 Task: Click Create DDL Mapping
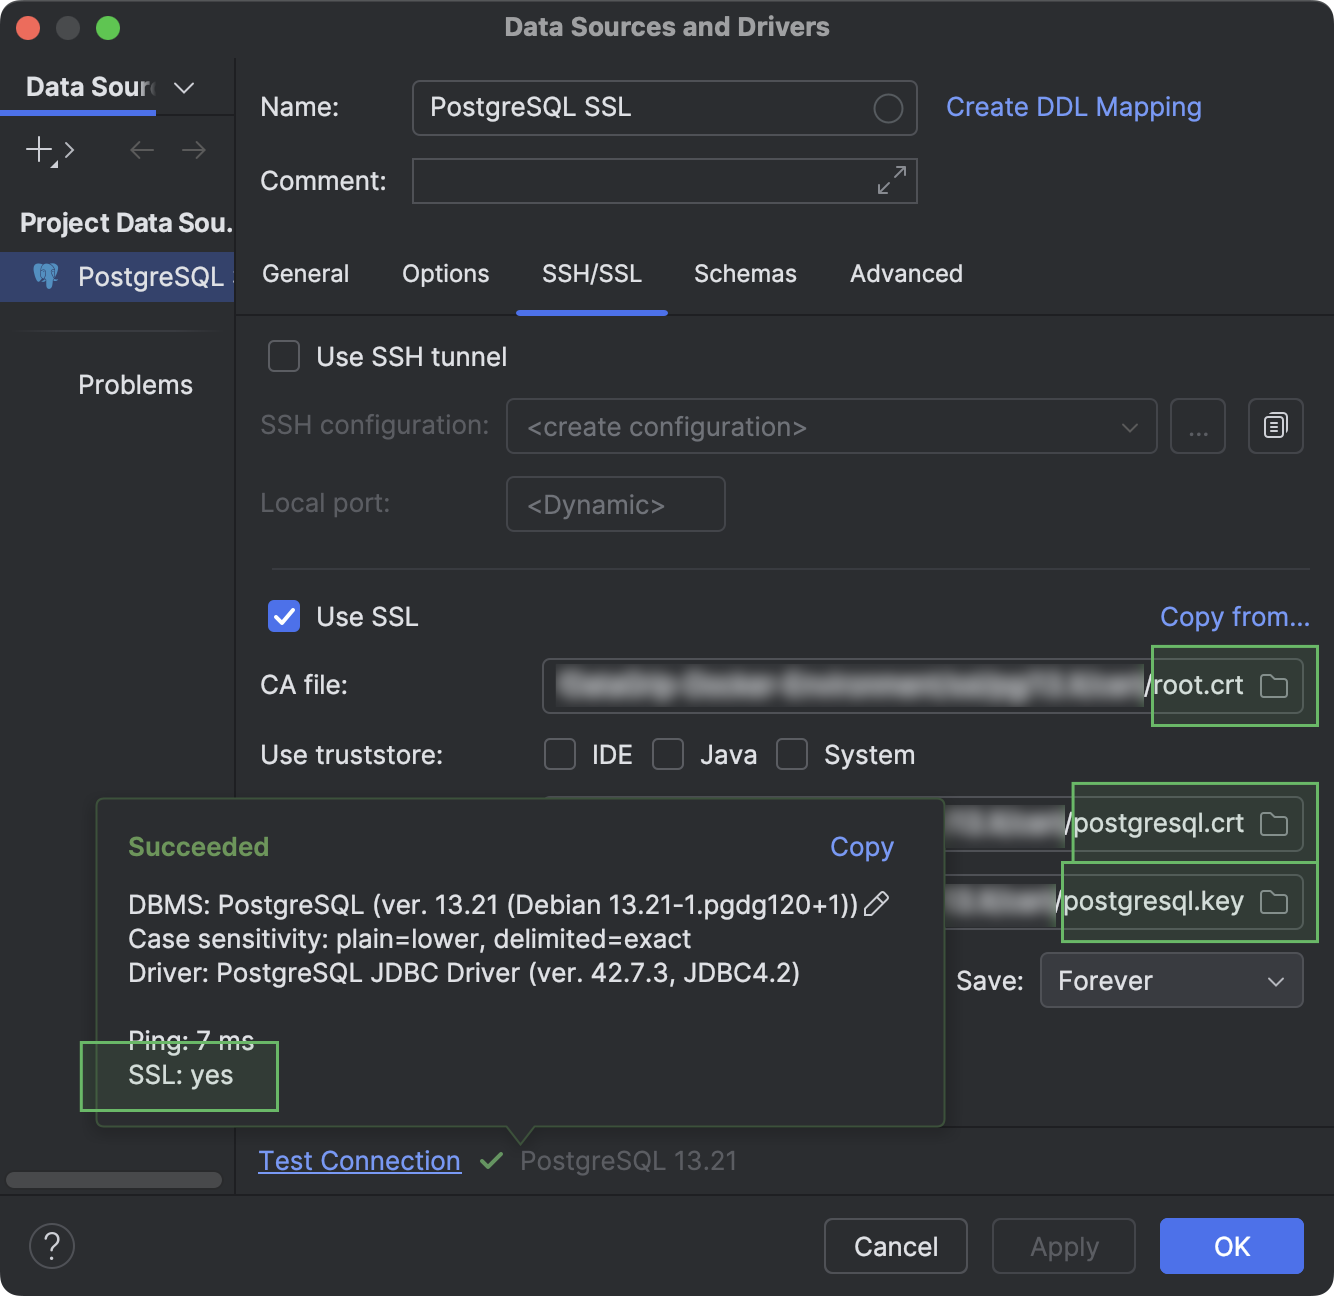[1073, 106]
